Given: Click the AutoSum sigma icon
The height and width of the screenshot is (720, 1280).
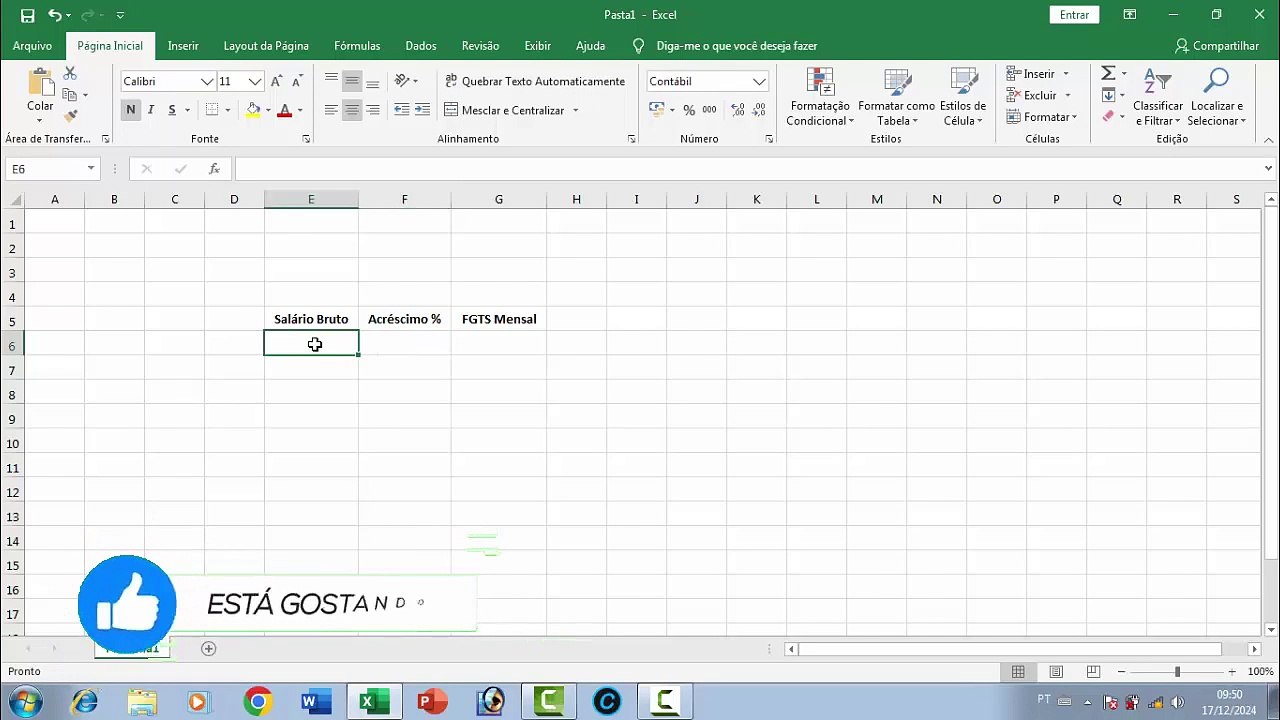Looking at the screenshot, I should pyautogui.click(x=1108, y=74).
